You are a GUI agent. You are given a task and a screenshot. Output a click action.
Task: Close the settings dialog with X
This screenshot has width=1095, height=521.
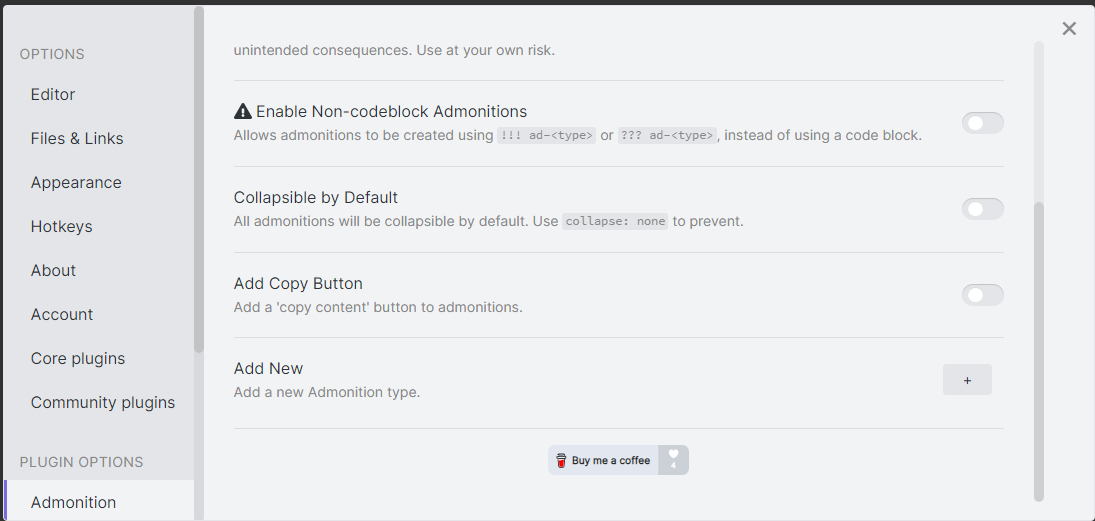tap(1069, 29)
